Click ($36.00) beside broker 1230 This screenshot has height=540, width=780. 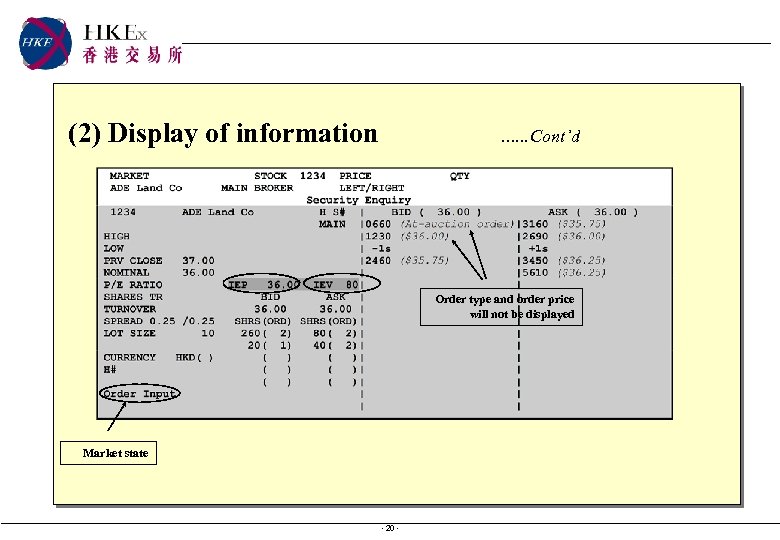pos(425,236)
